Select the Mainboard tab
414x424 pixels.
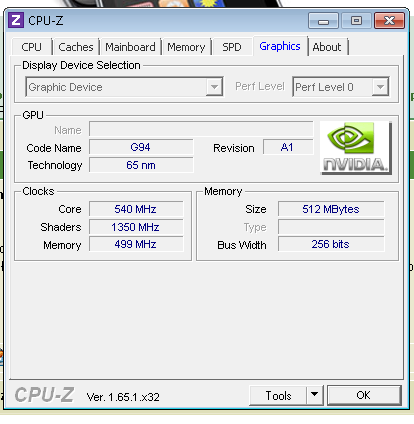click(130, 47)
